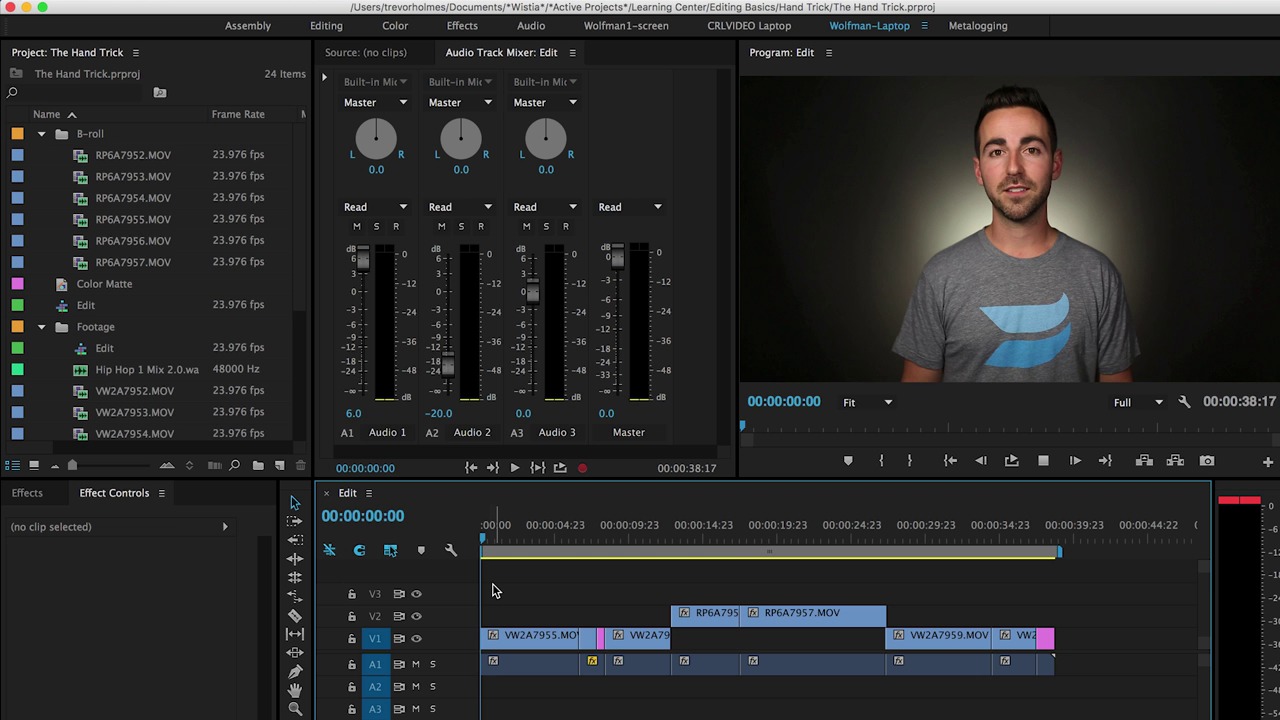Viewport: 1280px width, 720px height.
Task: Open Master track Read automation dropdown
Action: 630,207
